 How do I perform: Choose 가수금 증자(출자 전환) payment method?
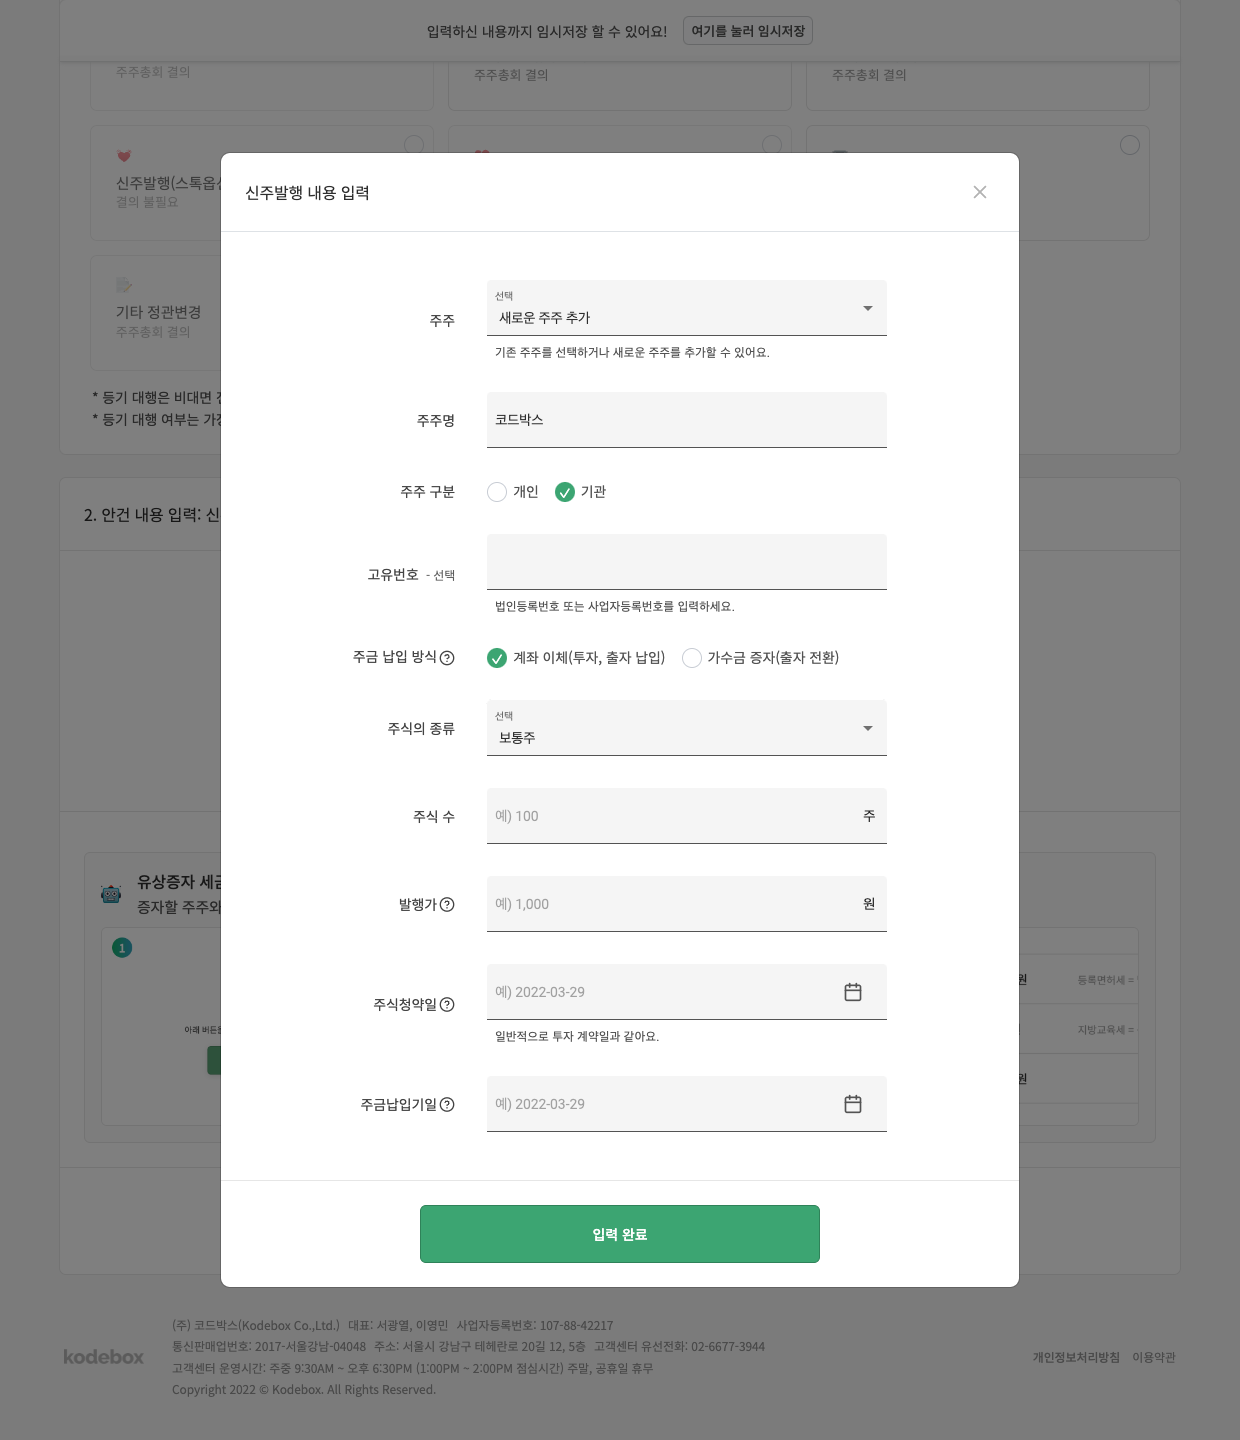click(692, 658)
